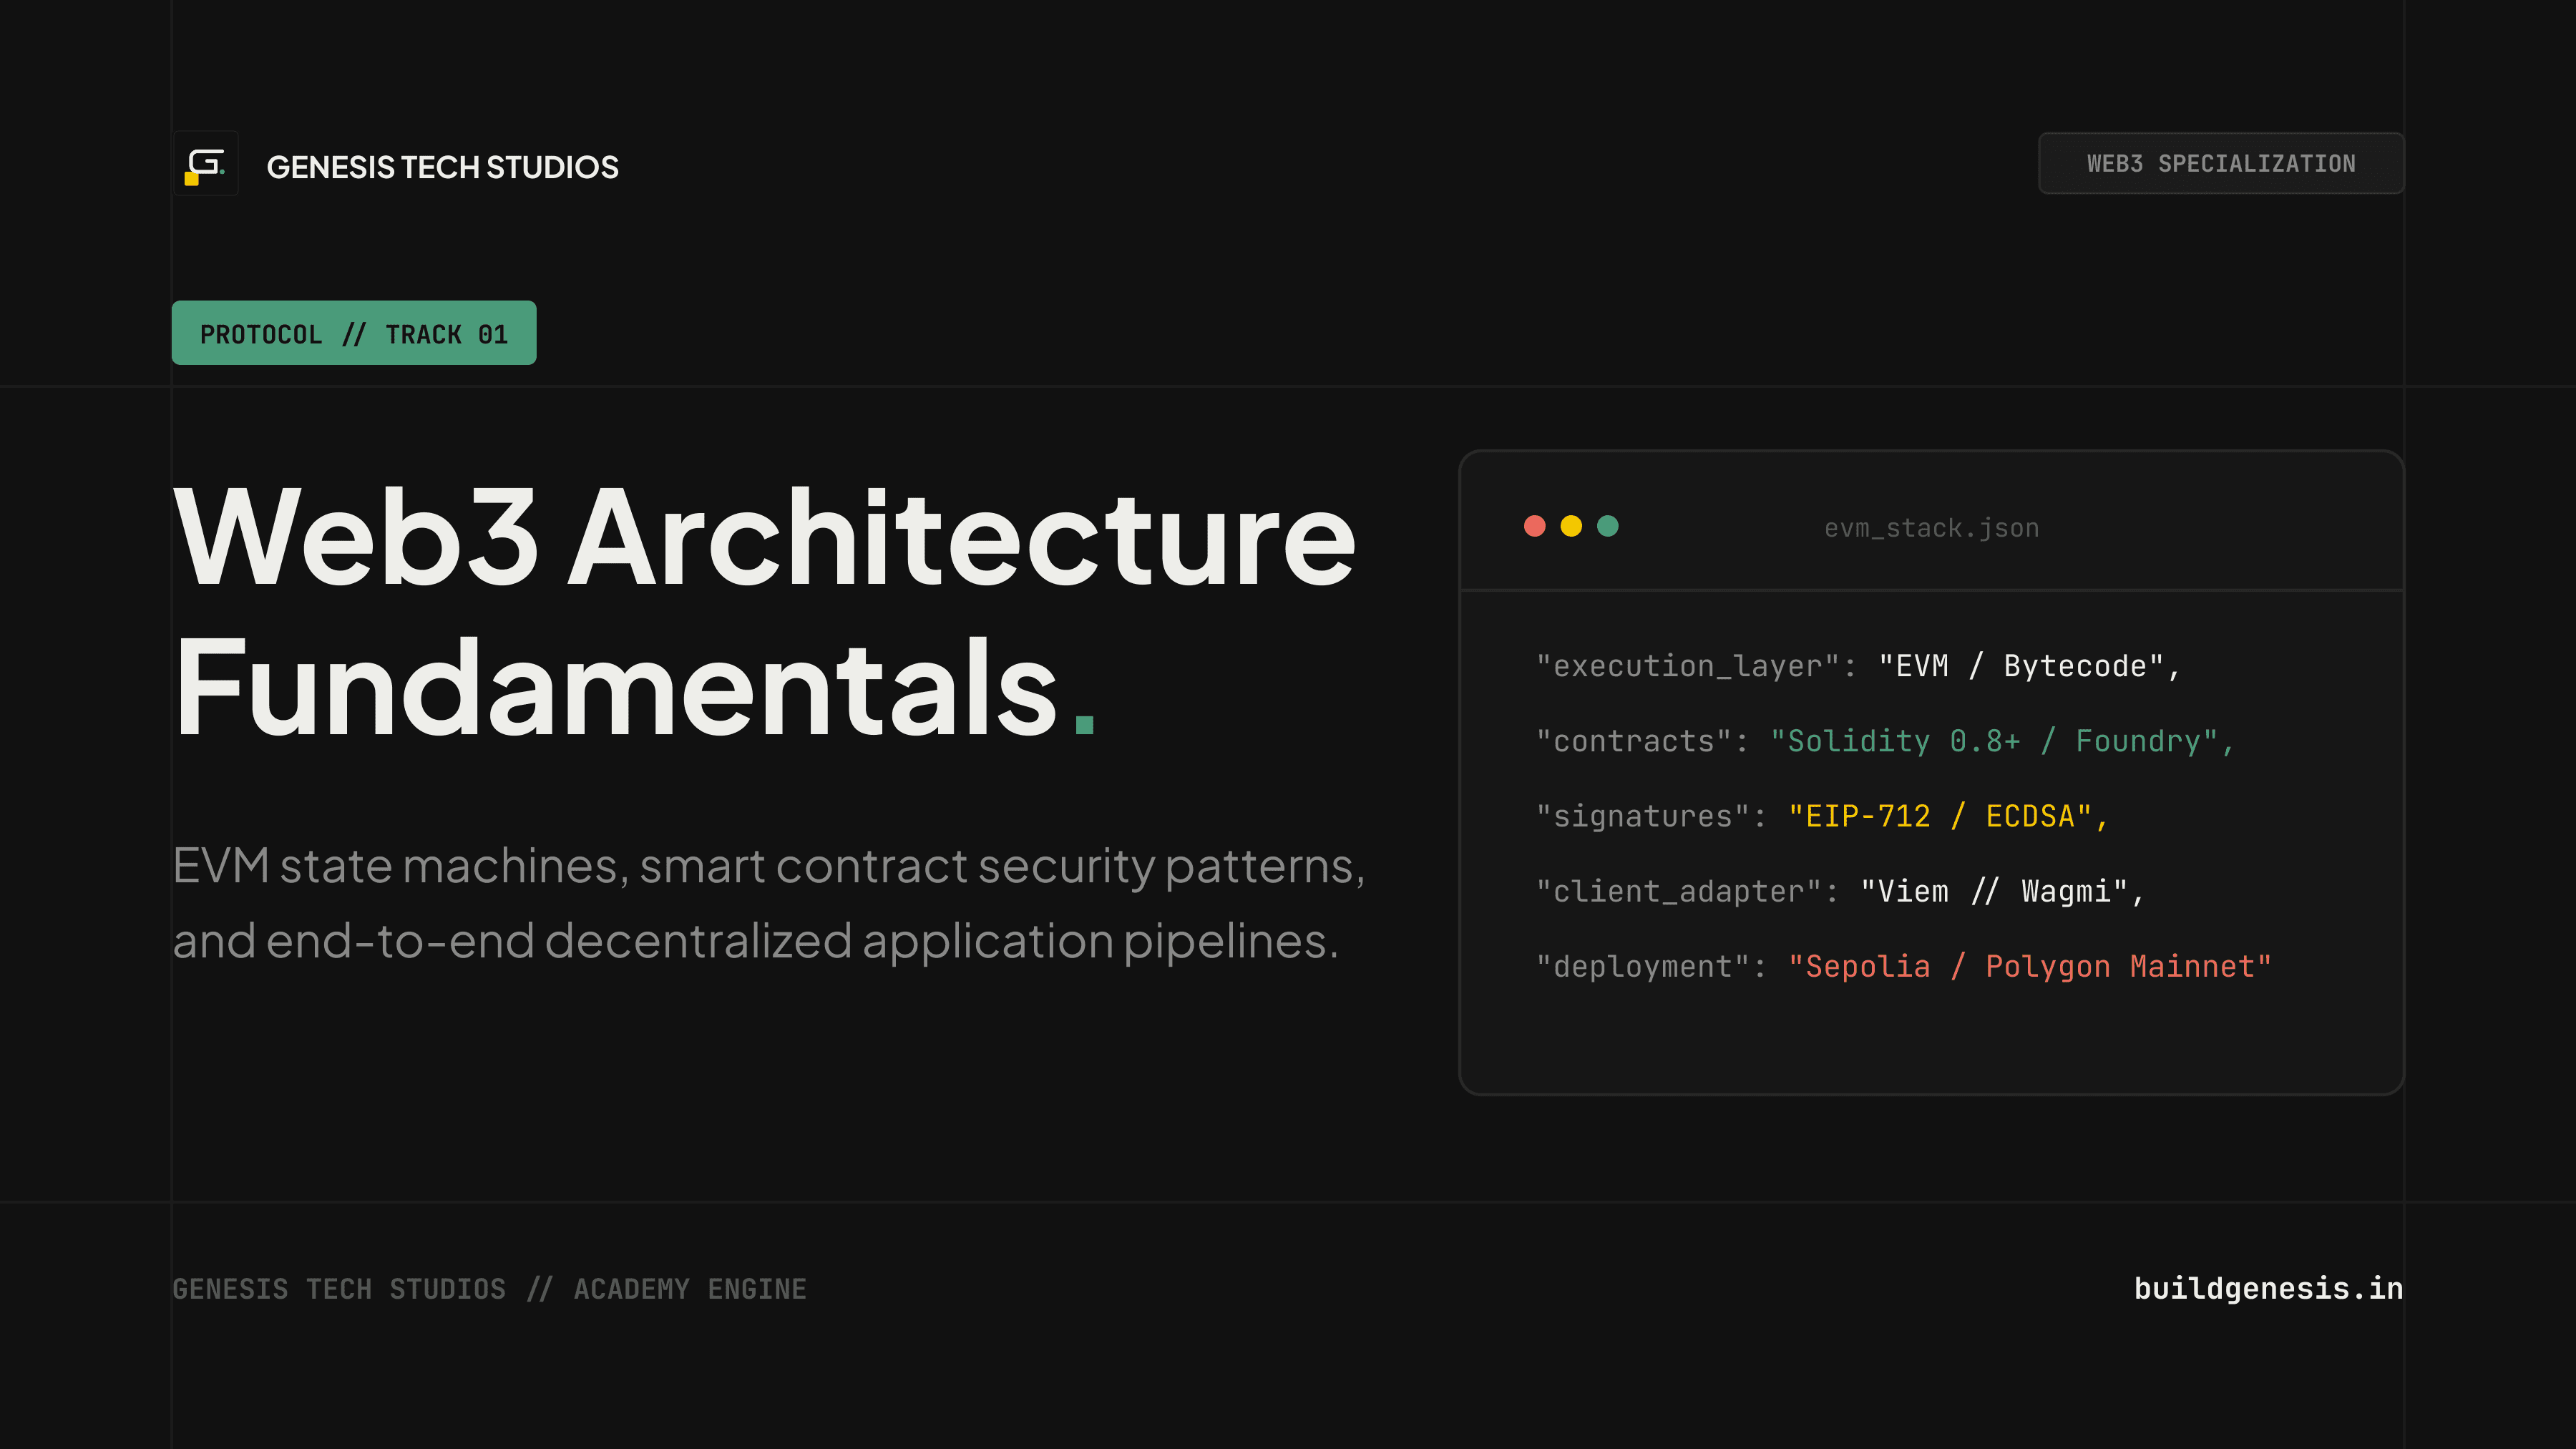This screenshot has width=2576, height=1449.
Task: Click the ACADEMY ENGINE footer text
Action: 690,1289
